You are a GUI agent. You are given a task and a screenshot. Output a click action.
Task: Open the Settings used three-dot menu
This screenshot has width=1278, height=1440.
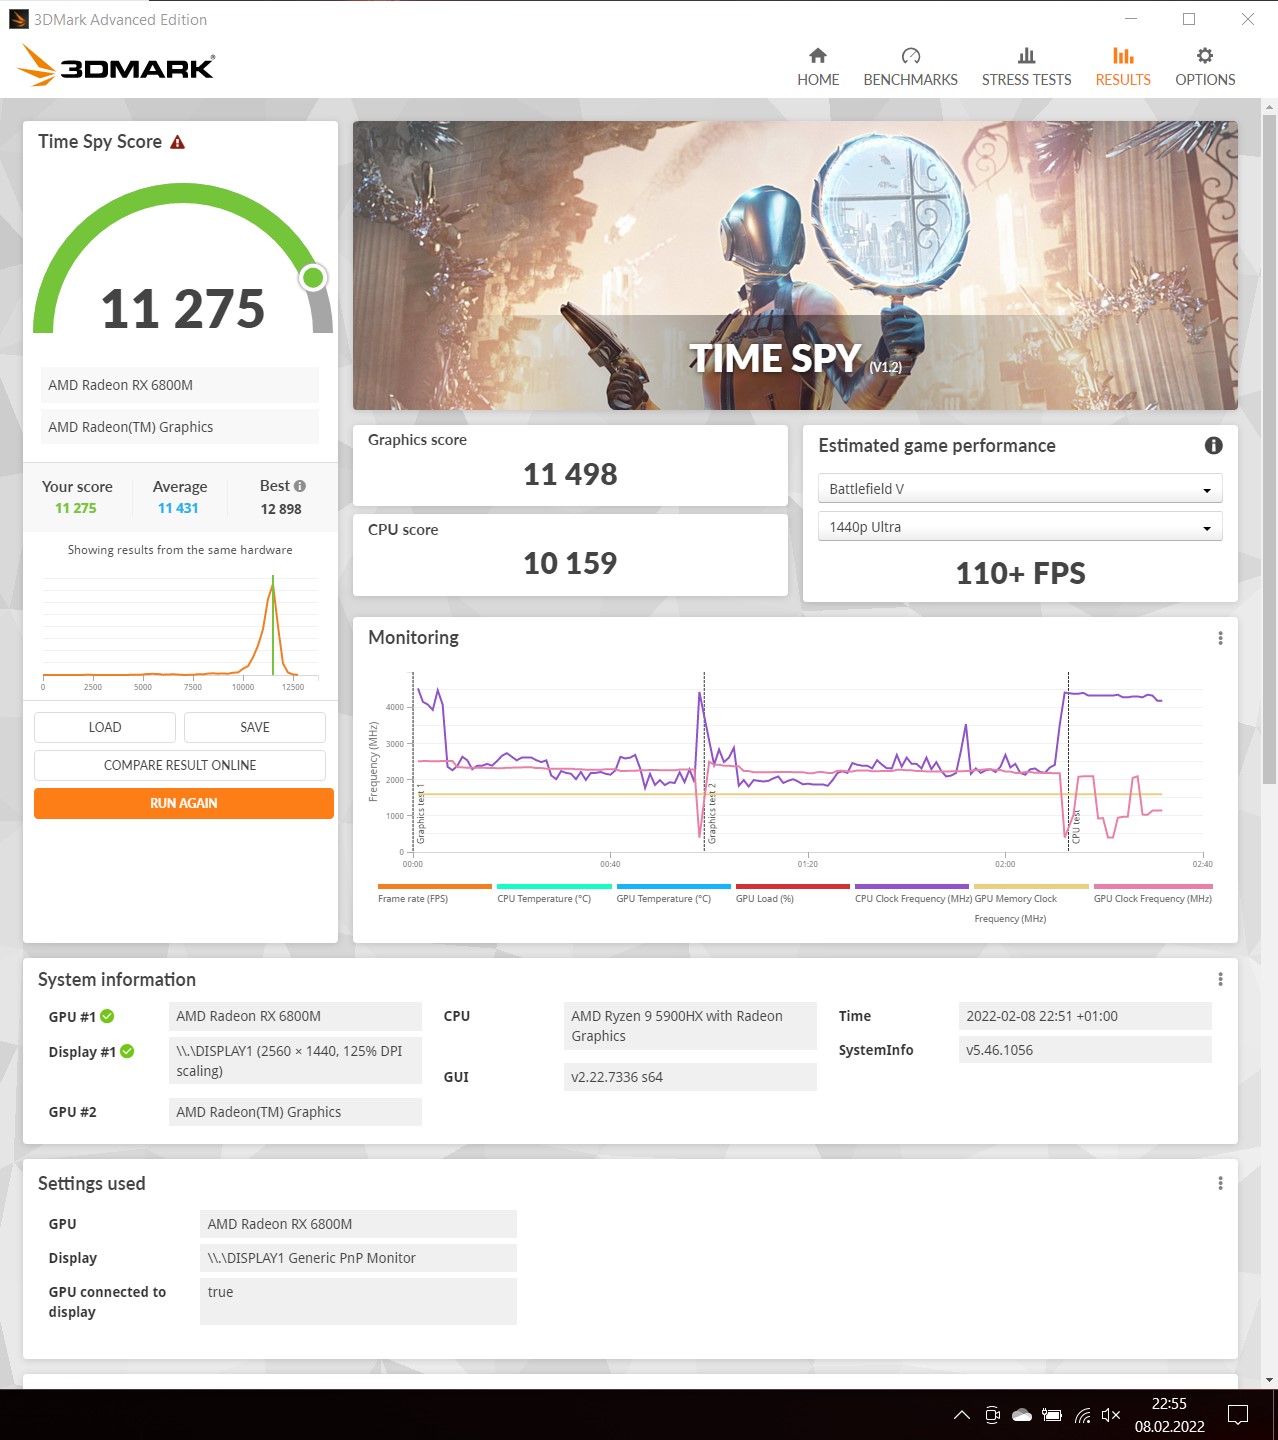(1220, 1183)
